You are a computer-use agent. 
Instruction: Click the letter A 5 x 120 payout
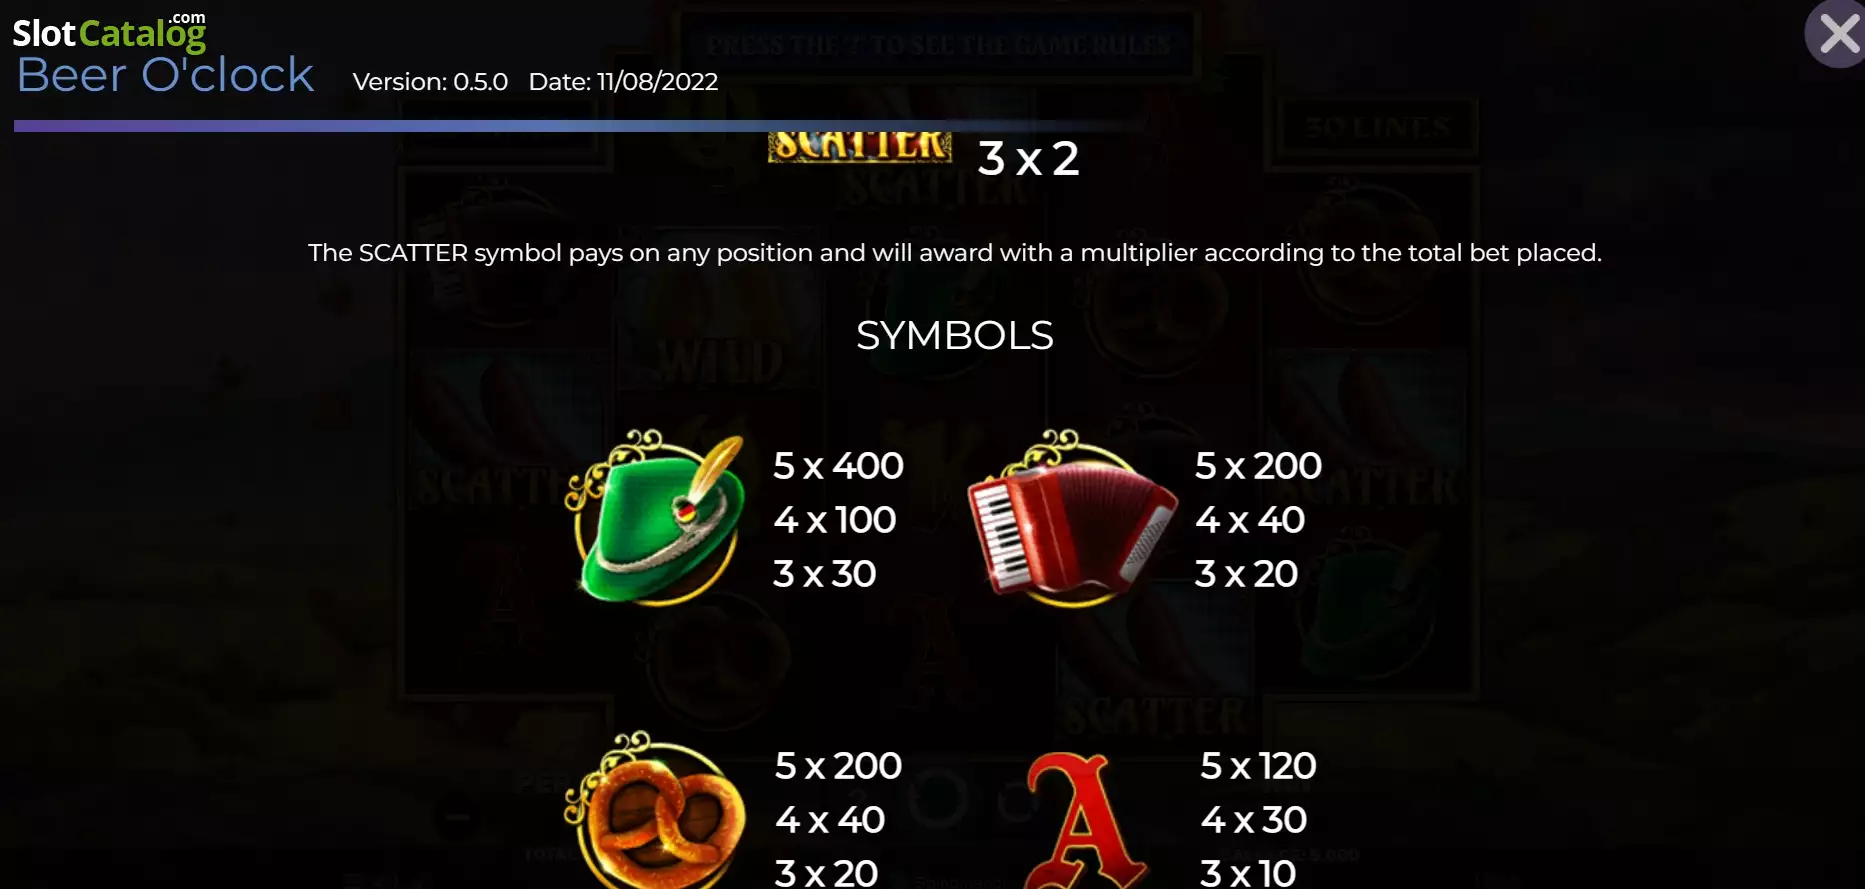pyautogui.click(x=1258, y=766)
